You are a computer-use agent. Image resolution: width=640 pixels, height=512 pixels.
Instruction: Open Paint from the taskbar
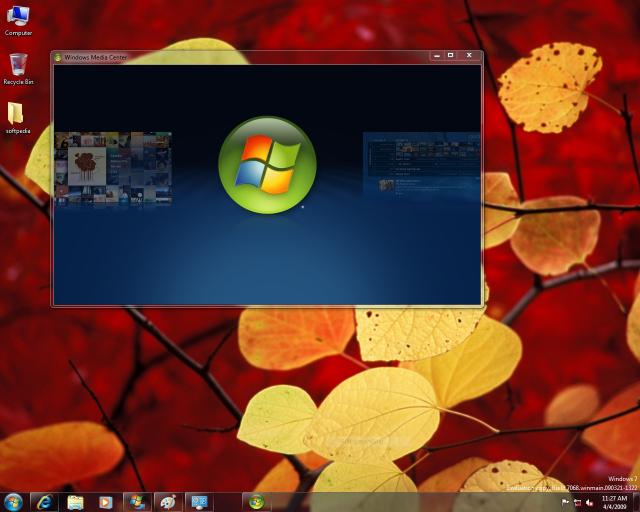pyautogui.click(x=168, y=501)
